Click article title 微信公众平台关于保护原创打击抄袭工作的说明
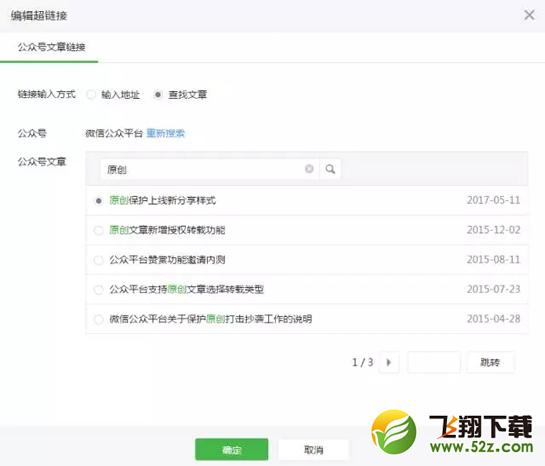Viewport: 545px width, 466px height. pos(211,319)
